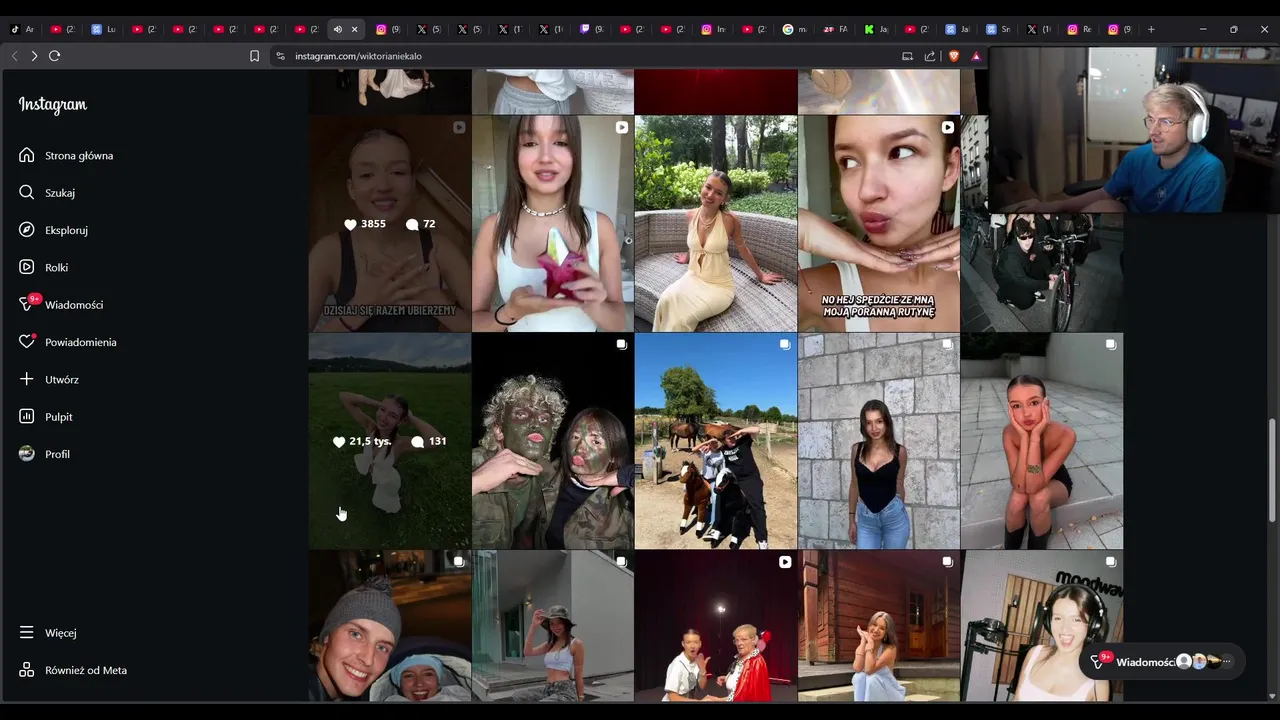This screenshot has width=1280, height=720.
Task: Click carousel icon on camouflage post
Action: coord(622,344)
